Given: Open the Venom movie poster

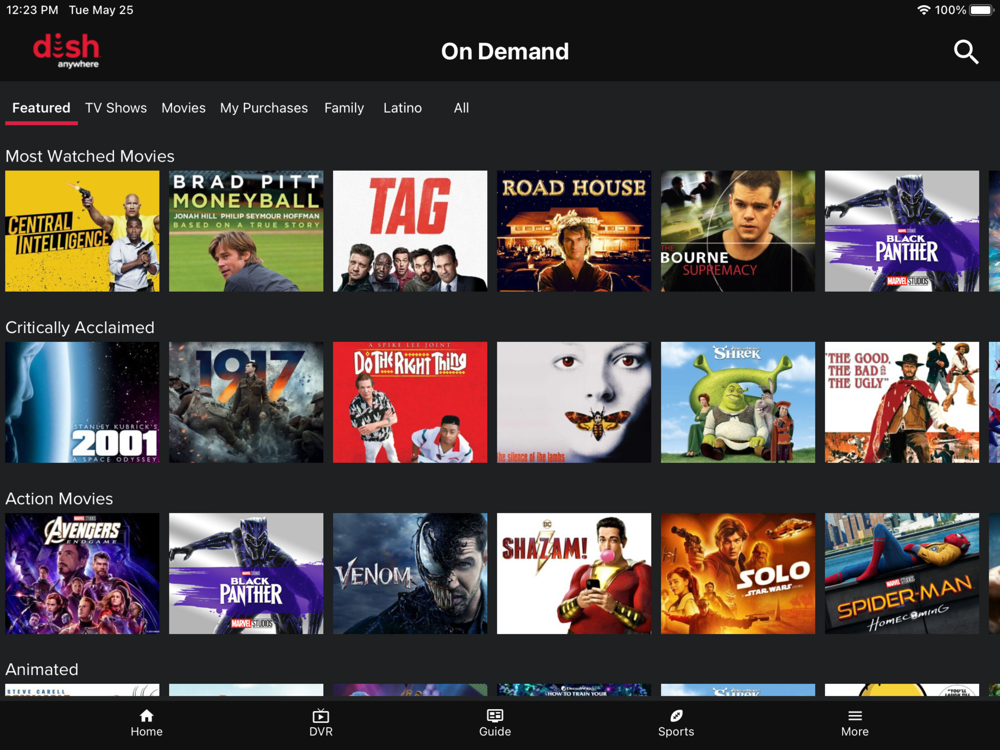Looking at the screenshot, I should coord(410,573).
